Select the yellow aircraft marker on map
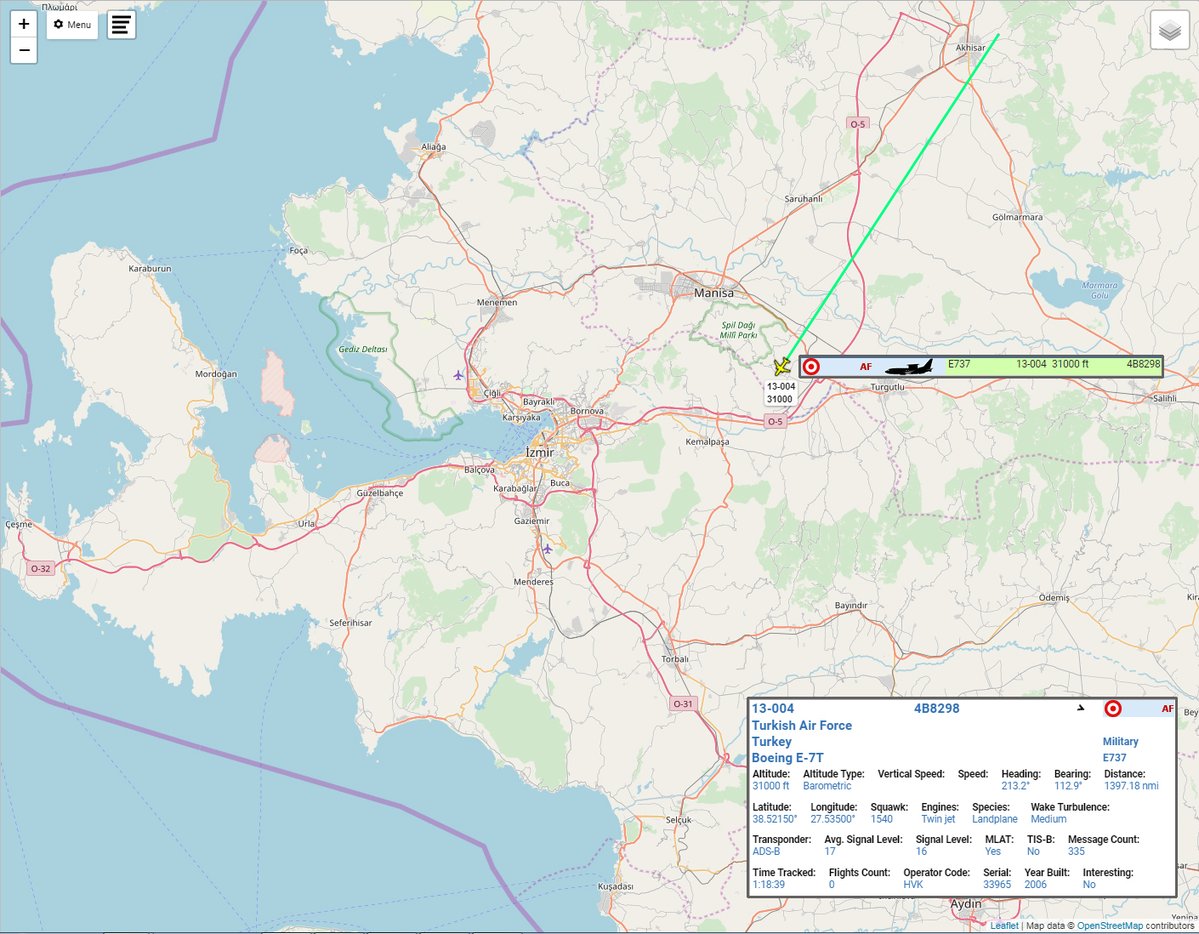The height and width of the screenshot is (934, 1199). coord(782,367)
